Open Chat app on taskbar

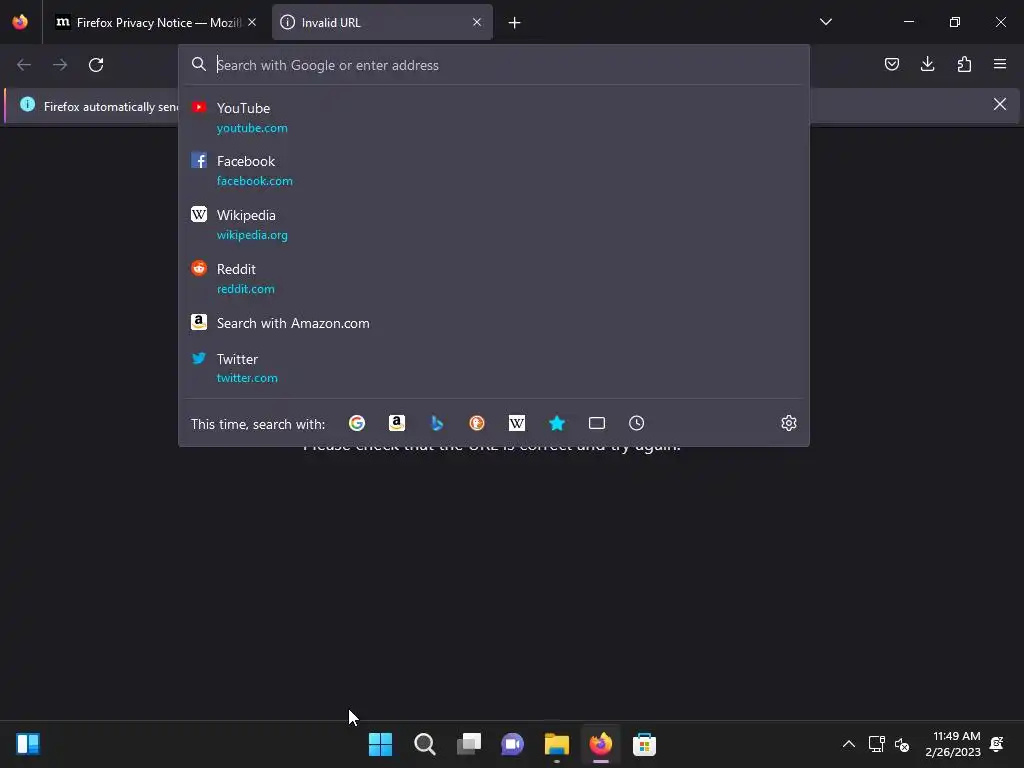(x=513, y=744)
